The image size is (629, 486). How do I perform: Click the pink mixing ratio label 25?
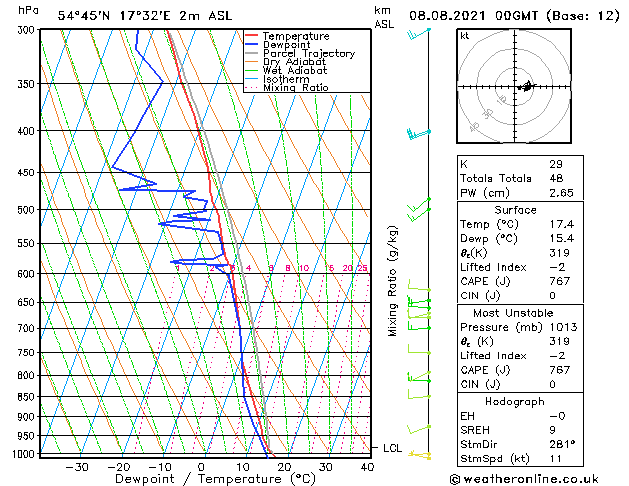click(x=362, y=268)
